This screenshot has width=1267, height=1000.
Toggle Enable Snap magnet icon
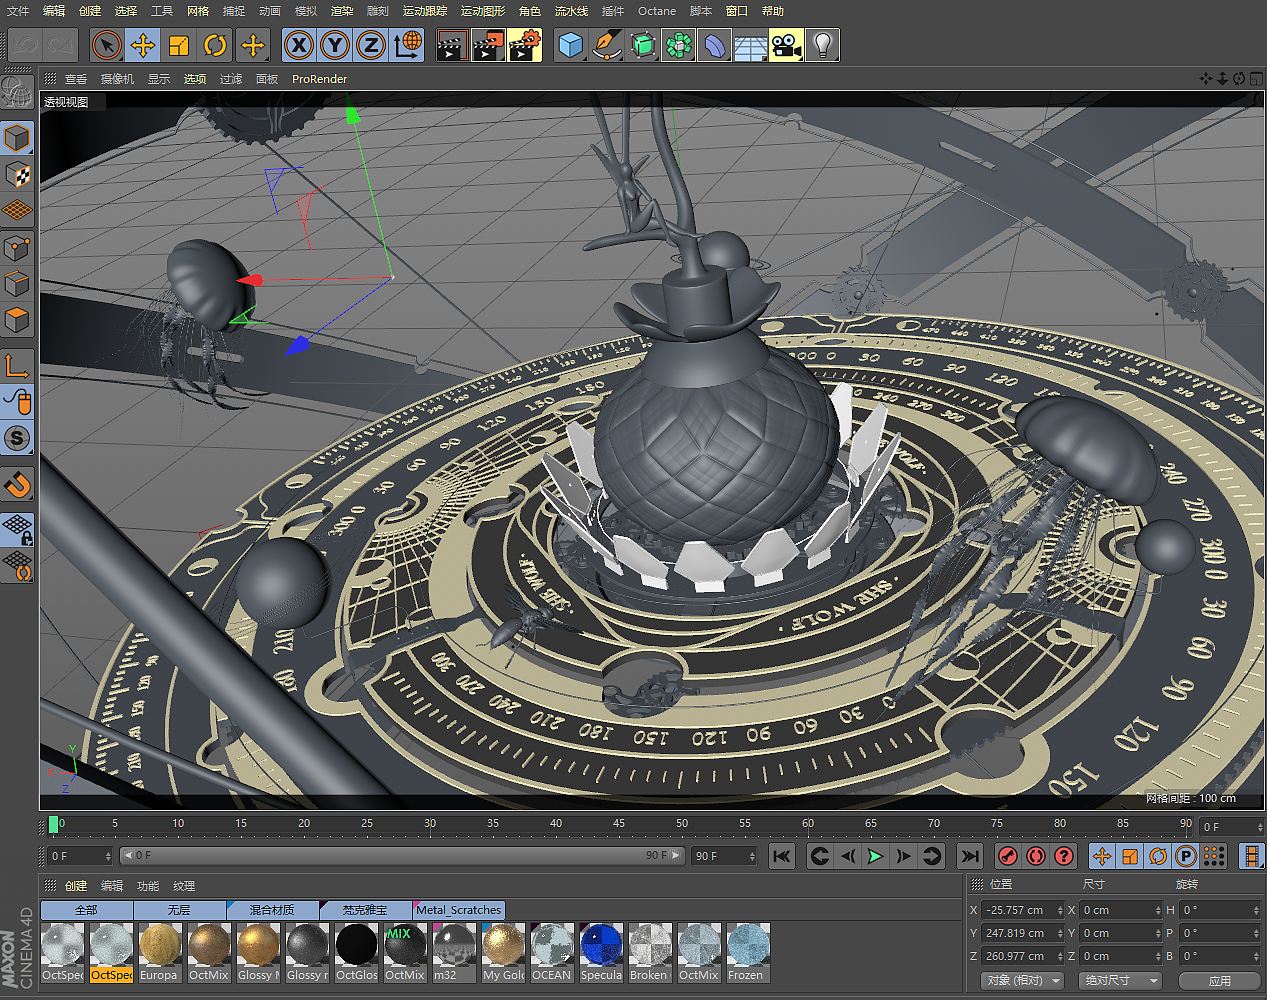(x=17, y=485)
